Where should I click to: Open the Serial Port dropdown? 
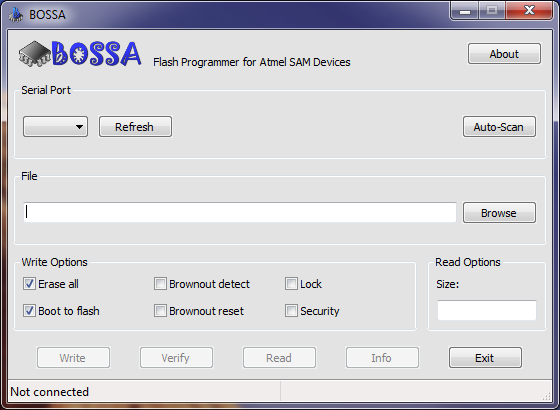pos(55,126)
